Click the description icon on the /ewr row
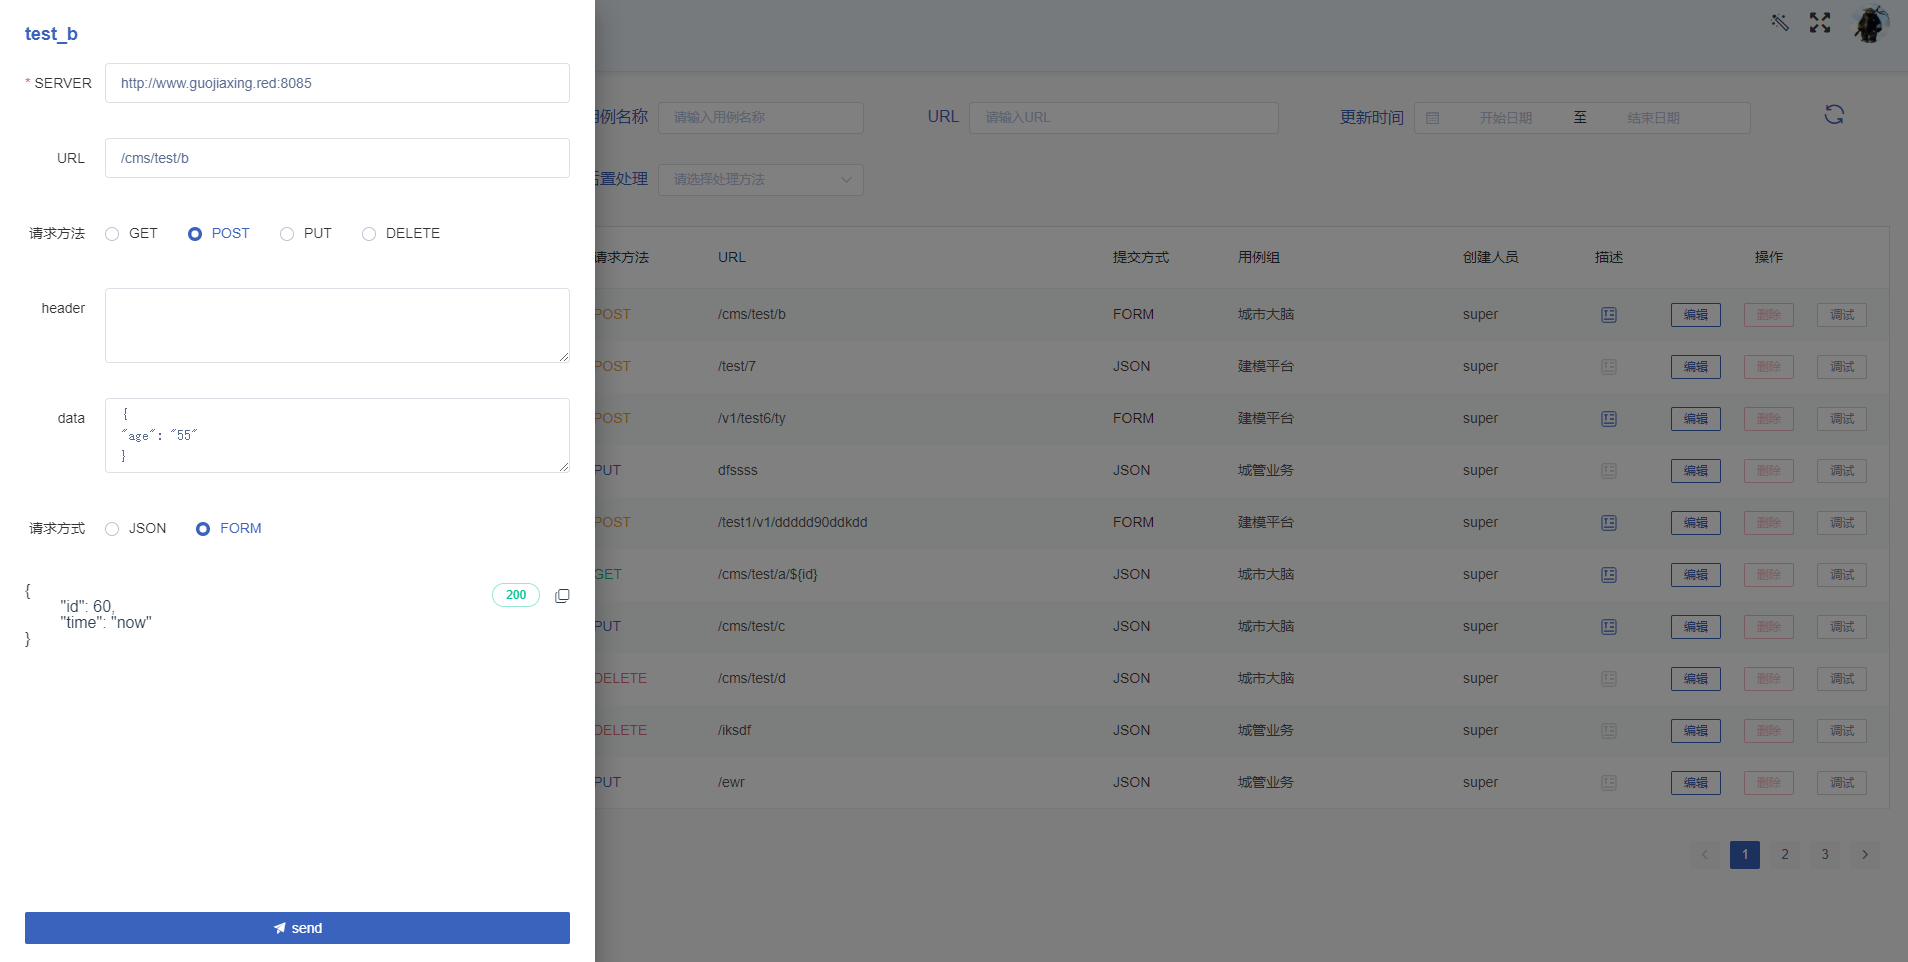Viewport: 1908px width, 962px height. coord(1607,782)
